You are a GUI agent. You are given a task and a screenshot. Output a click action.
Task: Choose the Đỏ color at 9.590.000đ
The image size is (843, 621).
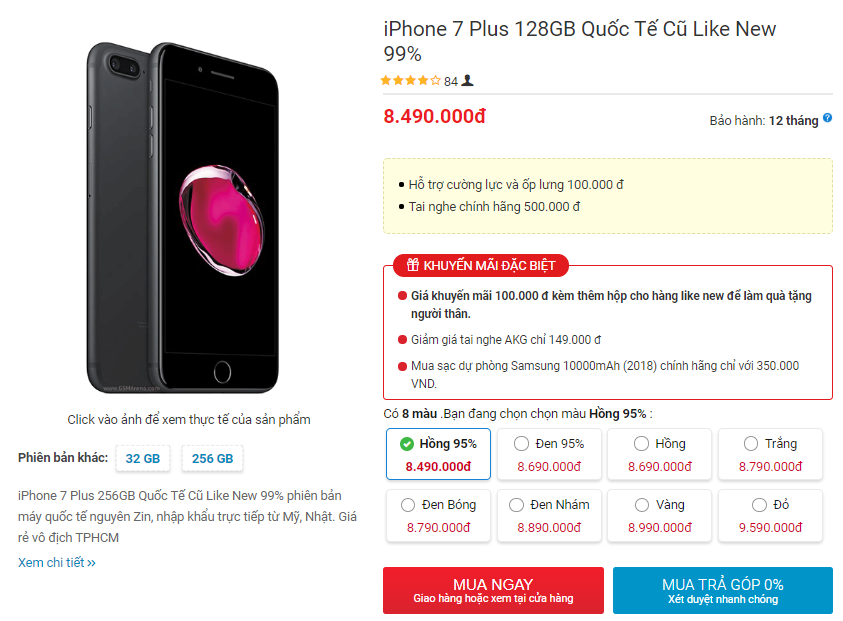pos(770,515)
